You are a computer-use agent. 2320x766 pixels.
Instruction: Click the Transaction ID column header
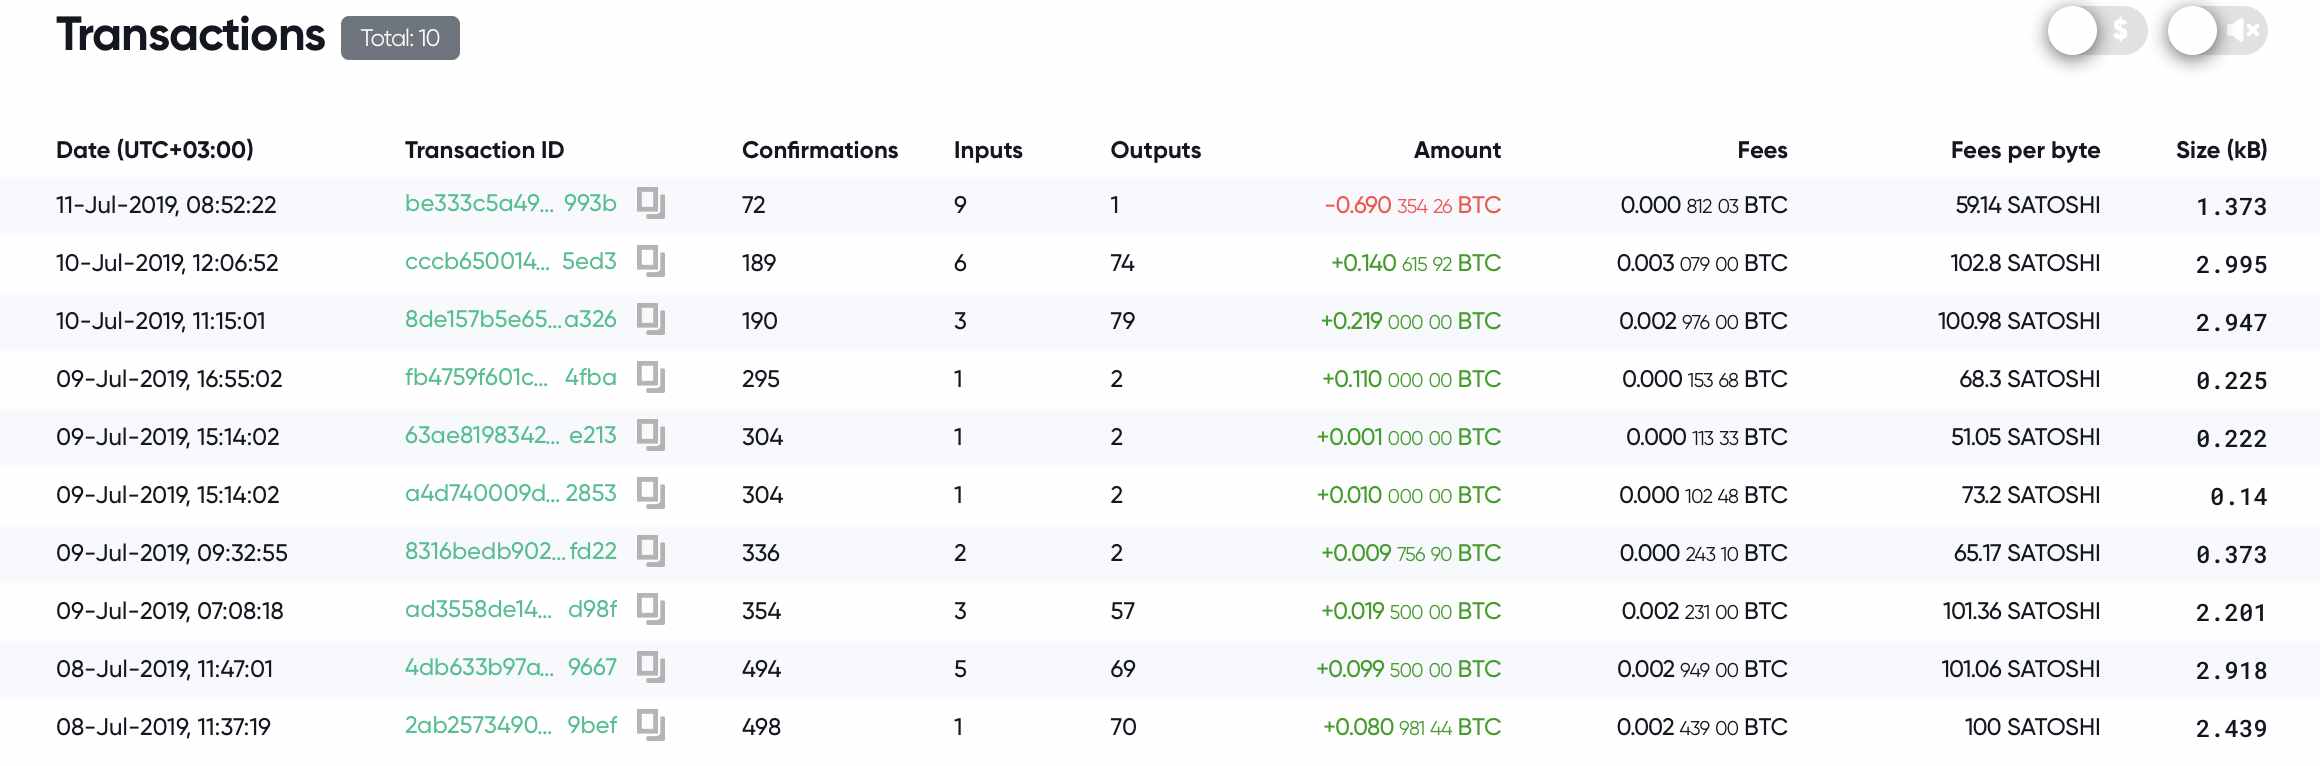tap(484, 150)
